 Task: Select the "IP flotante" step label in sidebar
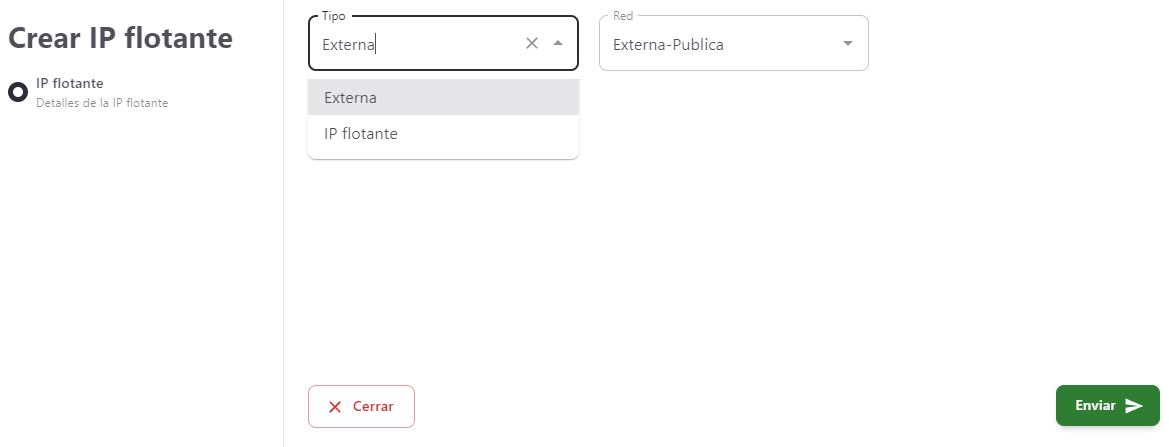[70, 83]
